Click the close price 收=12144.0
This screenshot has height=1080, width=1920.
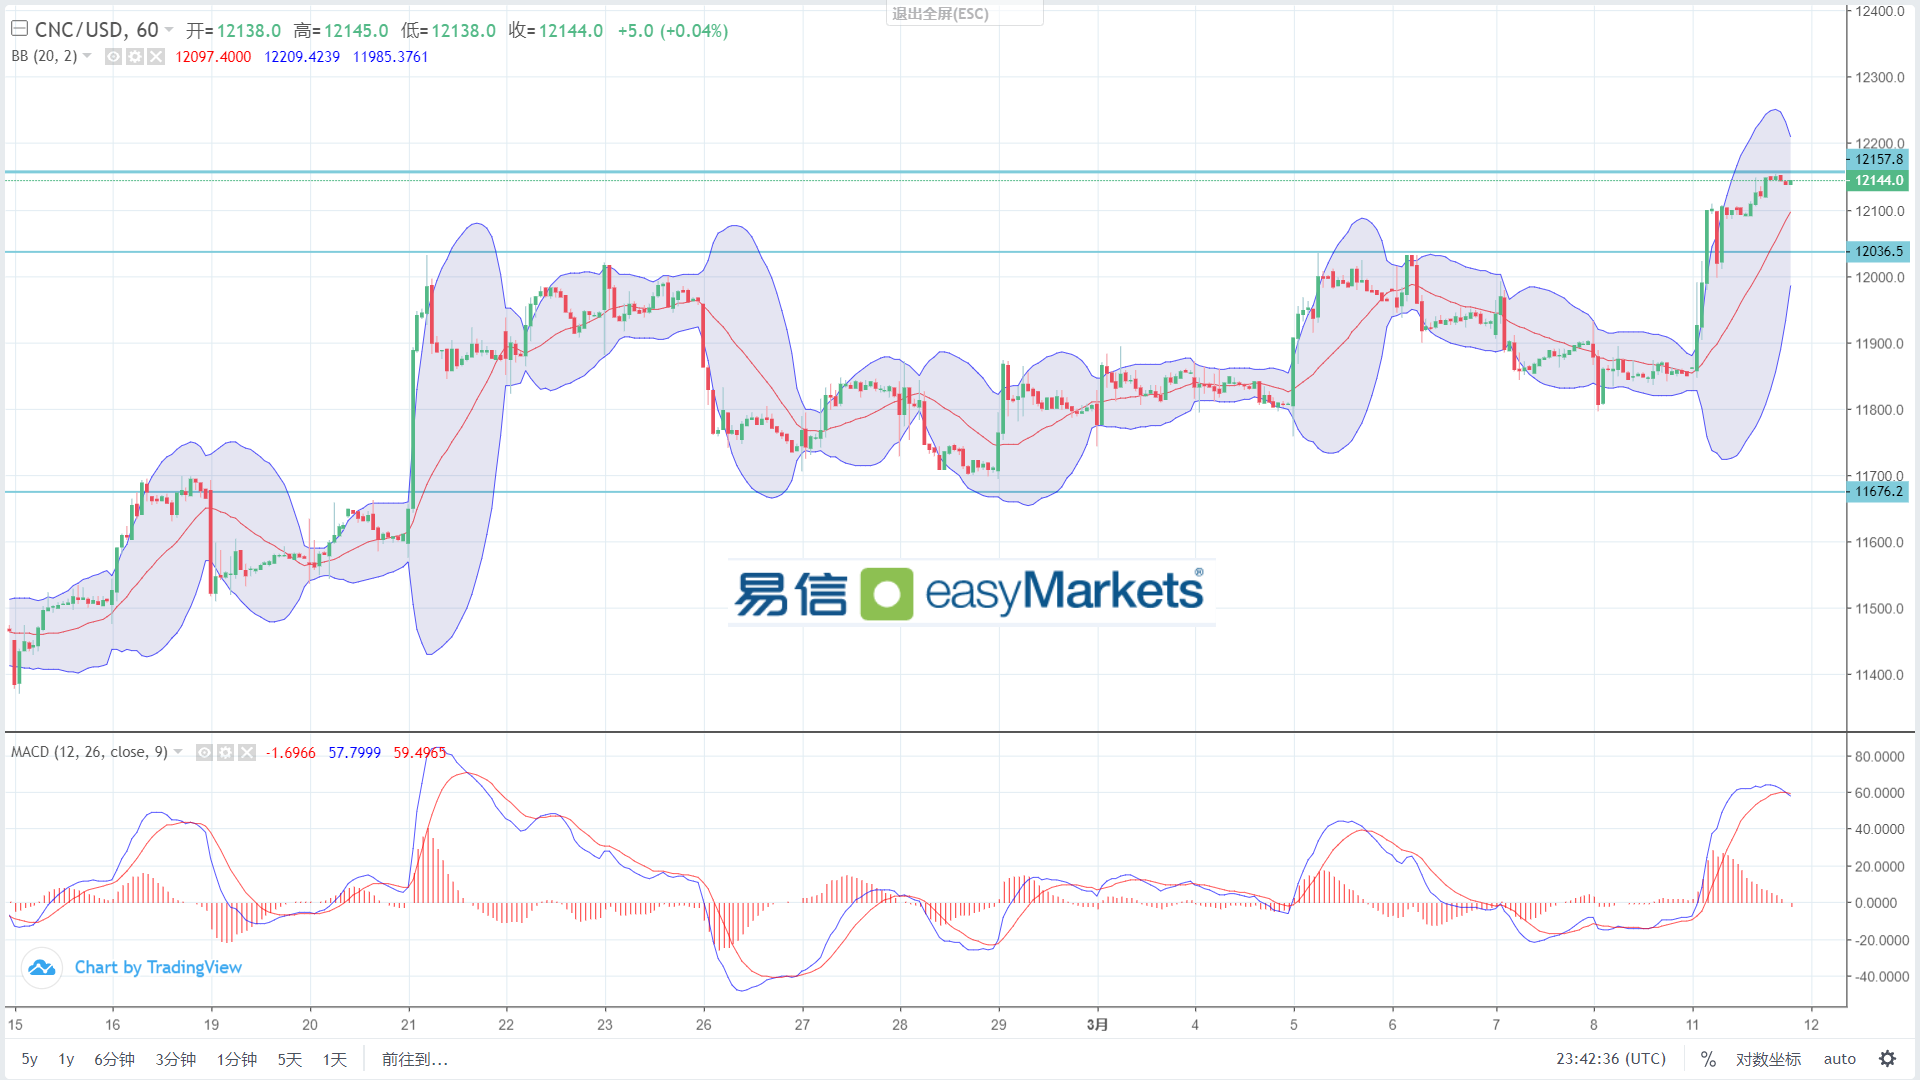(x=556, y=31)
